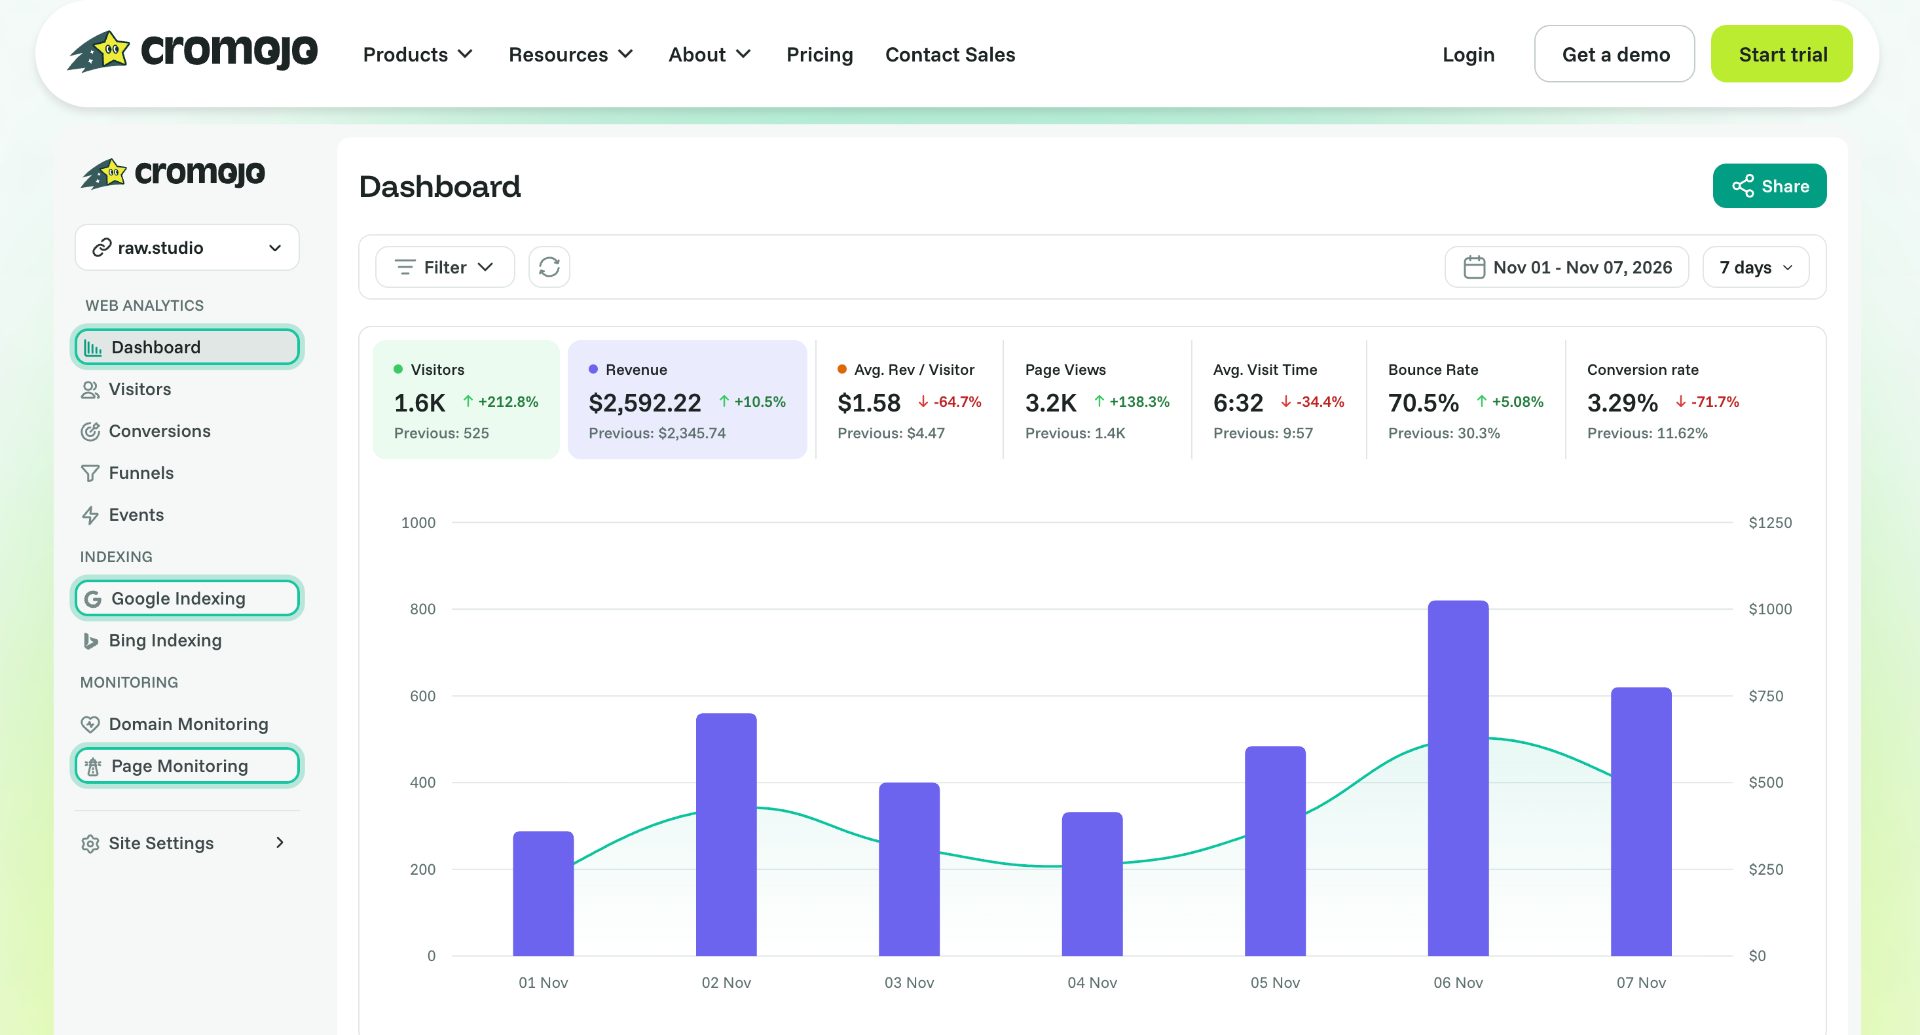The image size is (1920, 1035).
Task: Open the 7 days period dropdown
Action: (1756, 267)
